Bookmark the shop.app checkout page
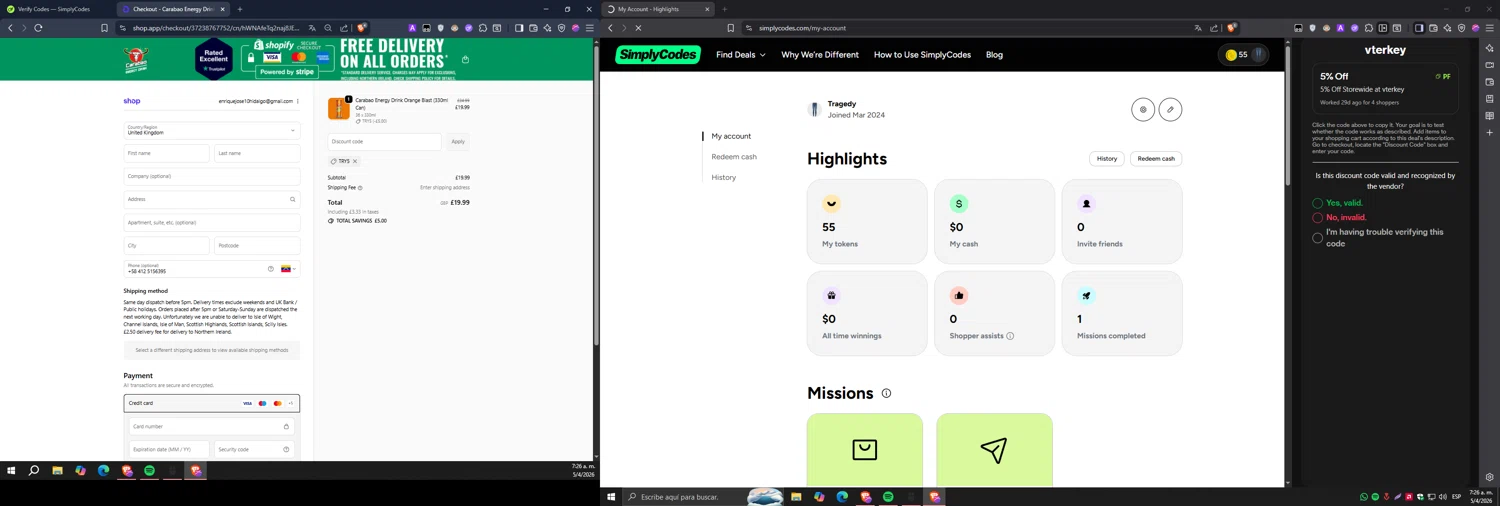The image size is (1500, 506). click(104, 28)
